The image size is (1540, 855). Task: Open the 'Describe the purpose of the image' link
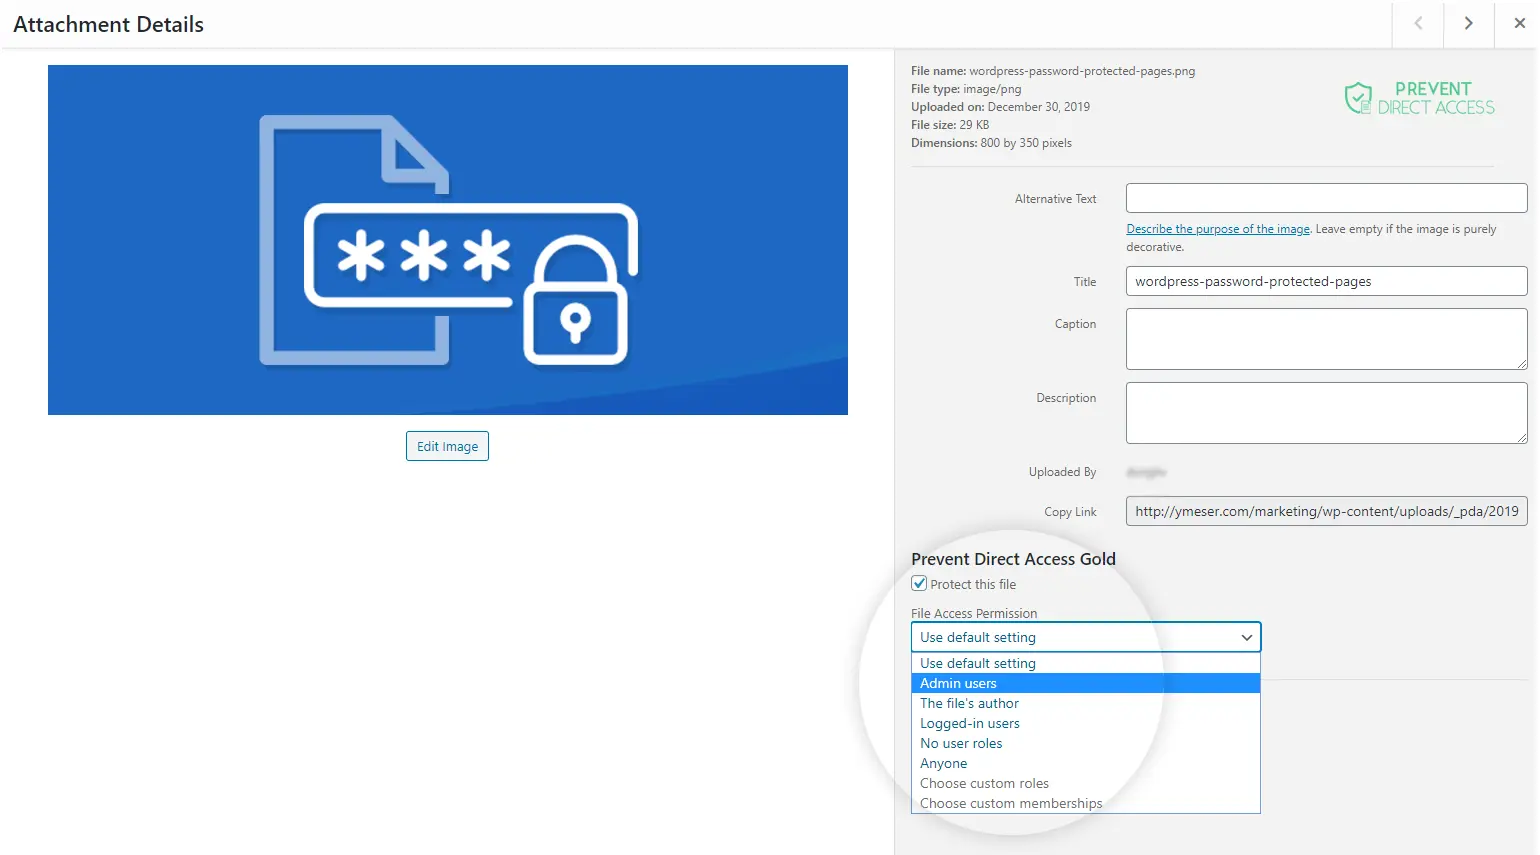(1218, 229)
